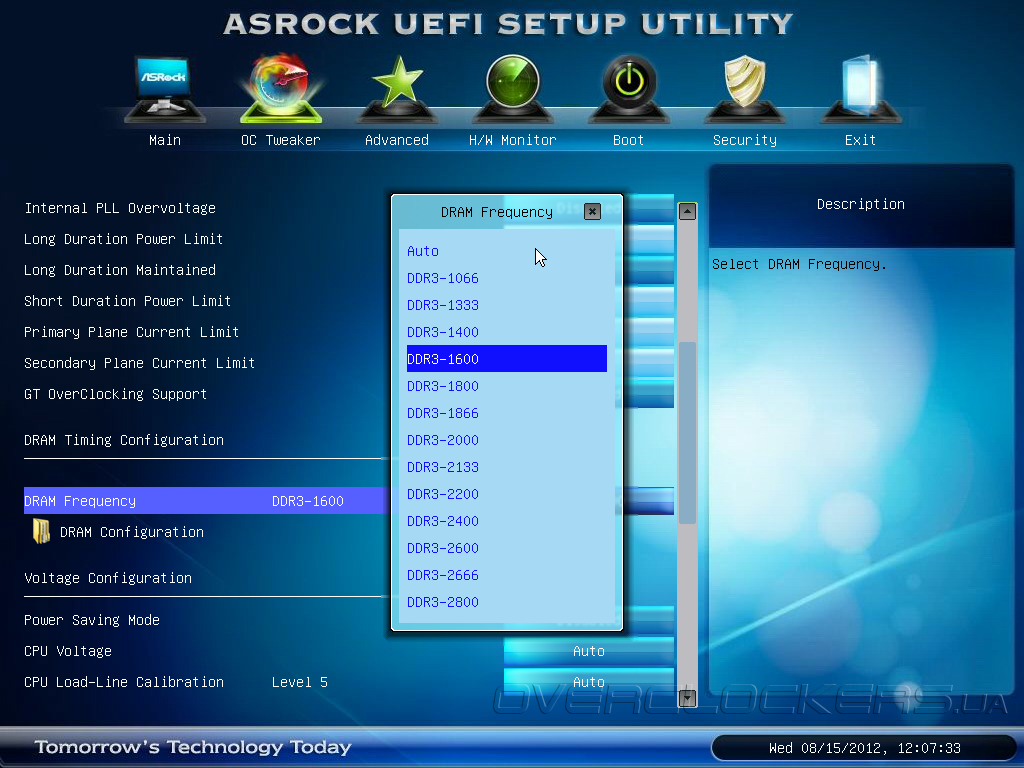
Task: Open the Security tab label
Action: tap(744, 140)
